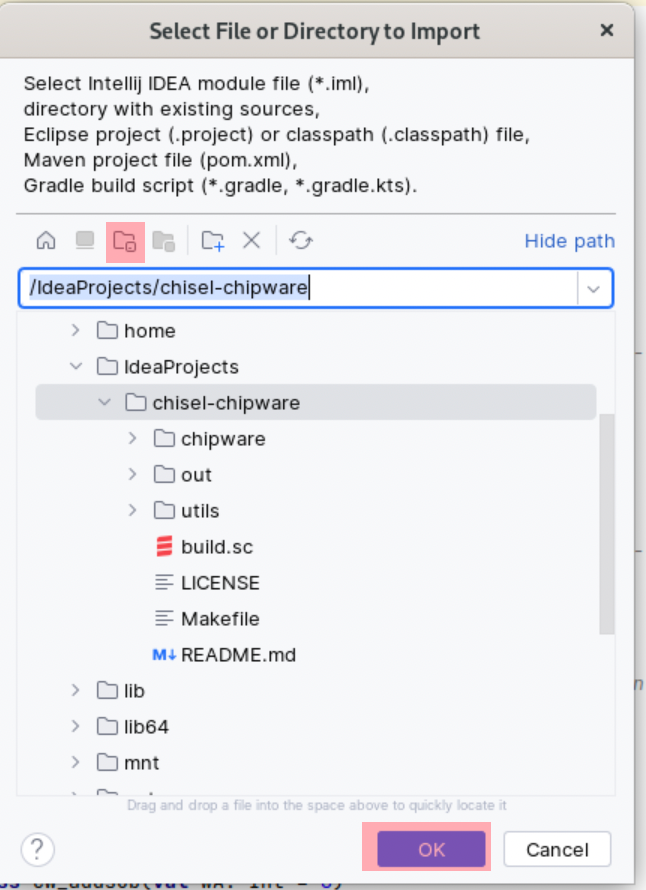Click the README.md markdown icon
Screen dimensions: 646x890
coord(164,655)
